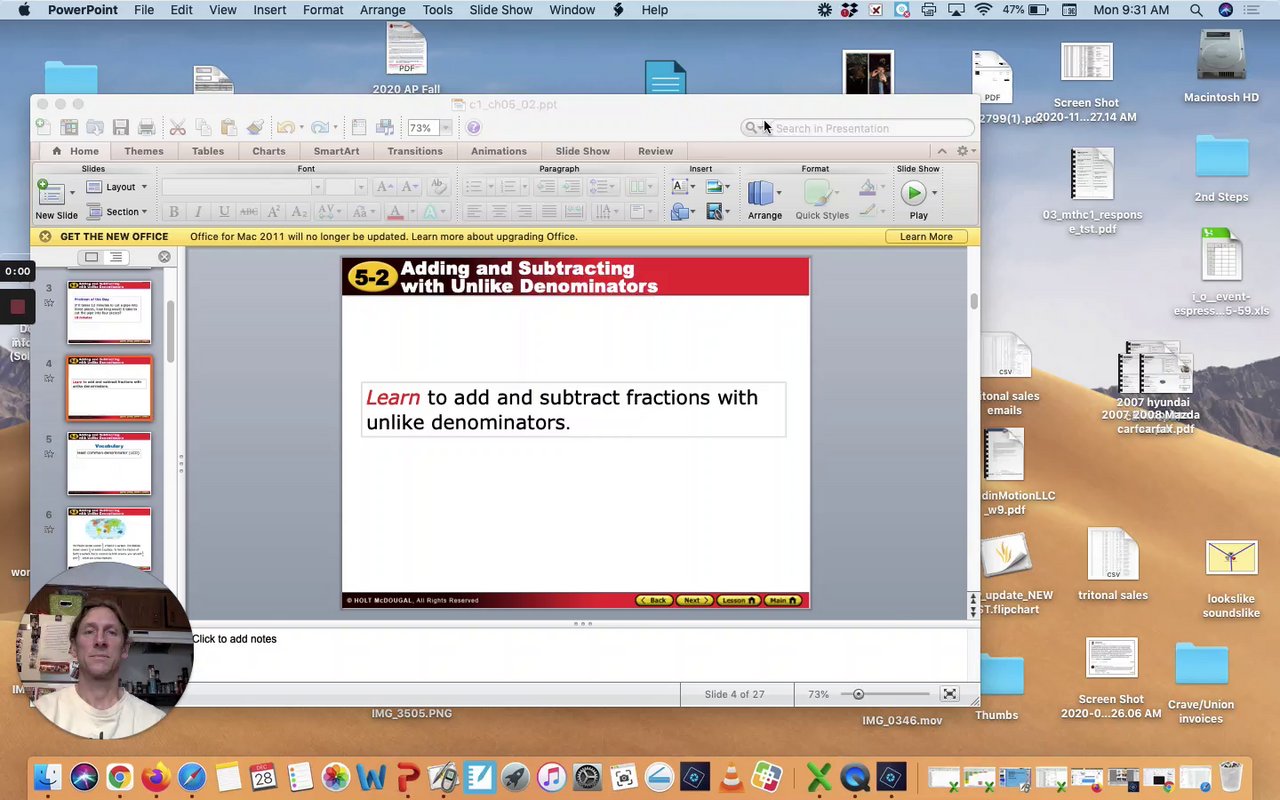
Task: Dismiss the Get the New Office banner
Action: [45, 237]
